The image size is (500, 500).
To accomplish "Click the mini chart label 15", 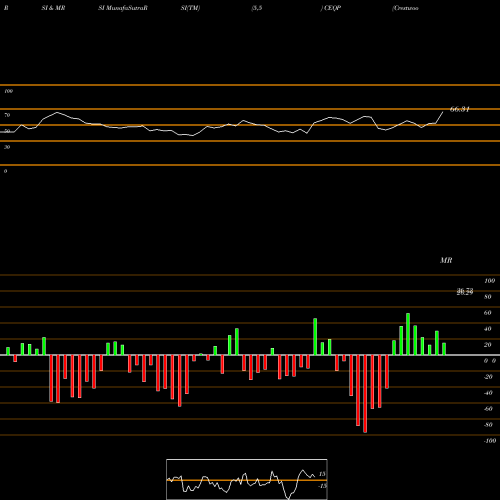I will (322, 474).
